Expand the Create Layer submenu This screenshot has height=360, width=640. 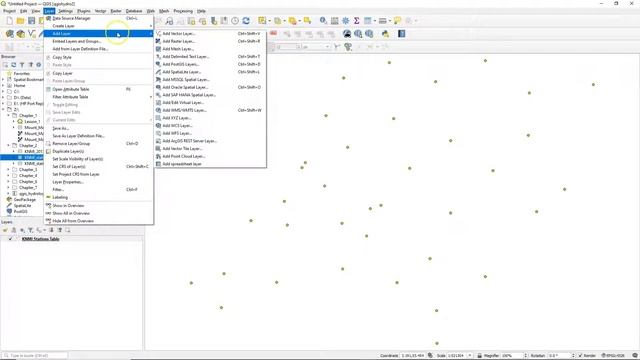pyautogui.click(x=98, y=26)
